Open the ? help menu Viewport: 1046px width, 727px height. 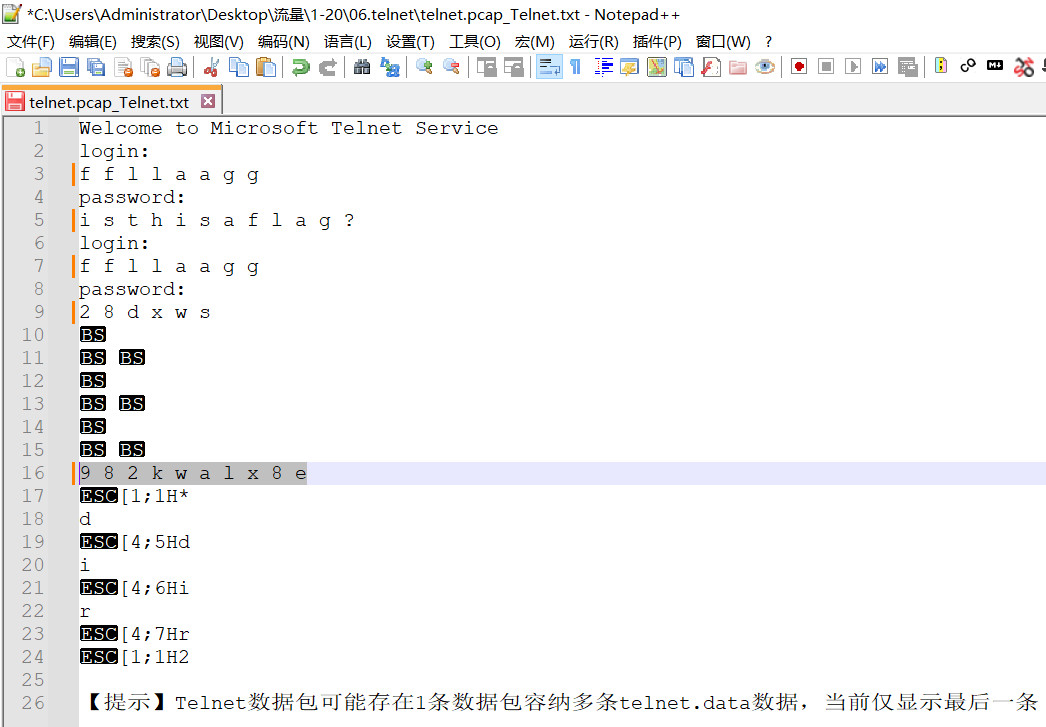768,42
